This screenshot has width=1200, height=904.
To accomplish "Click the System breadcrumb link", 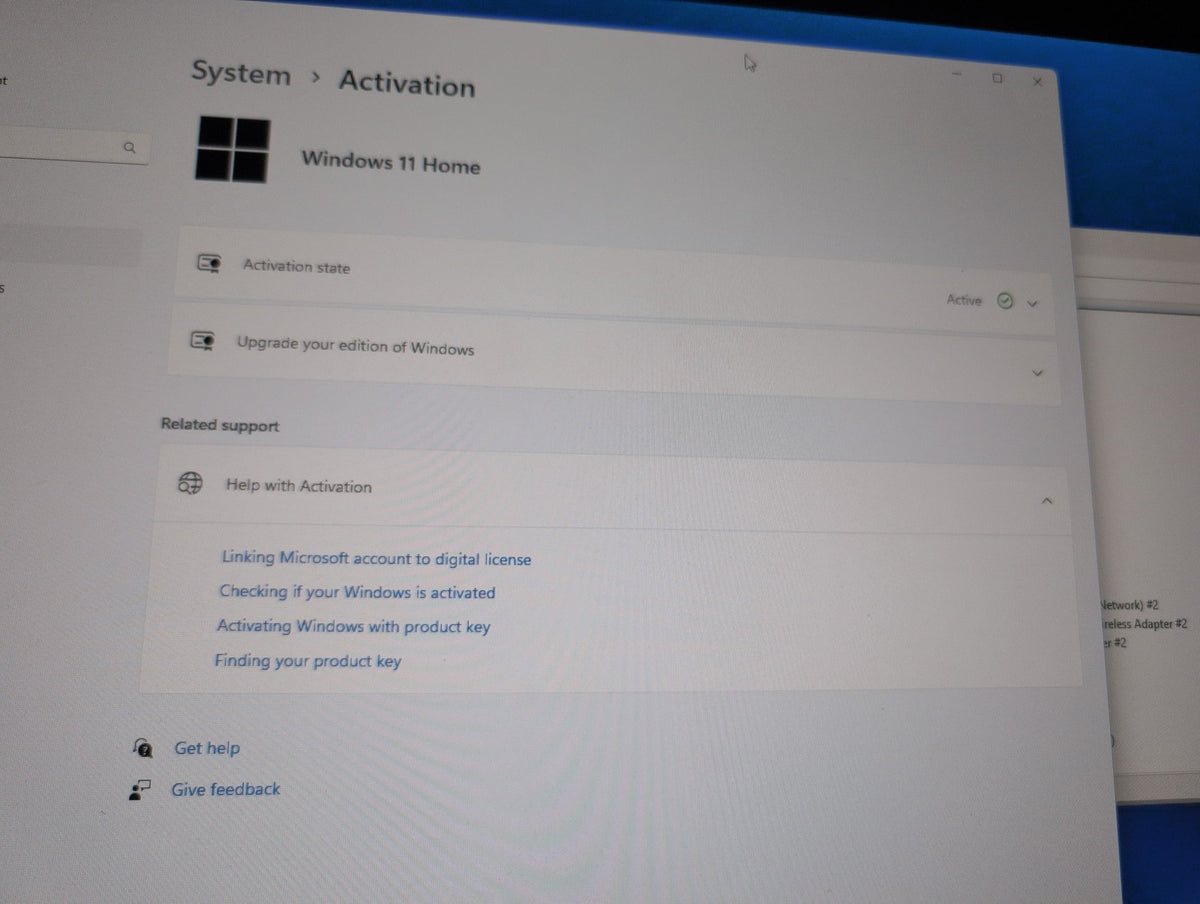I will tap(241, 74).
